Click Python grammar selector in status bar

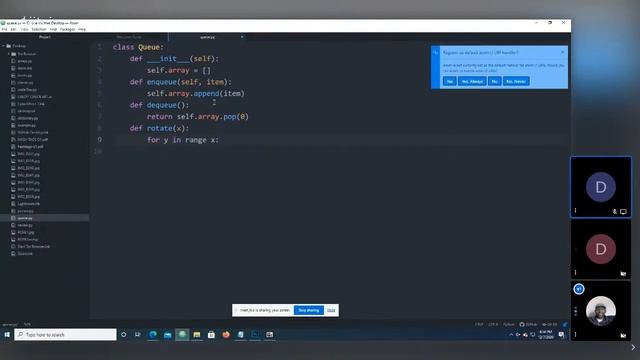(509, 324)
